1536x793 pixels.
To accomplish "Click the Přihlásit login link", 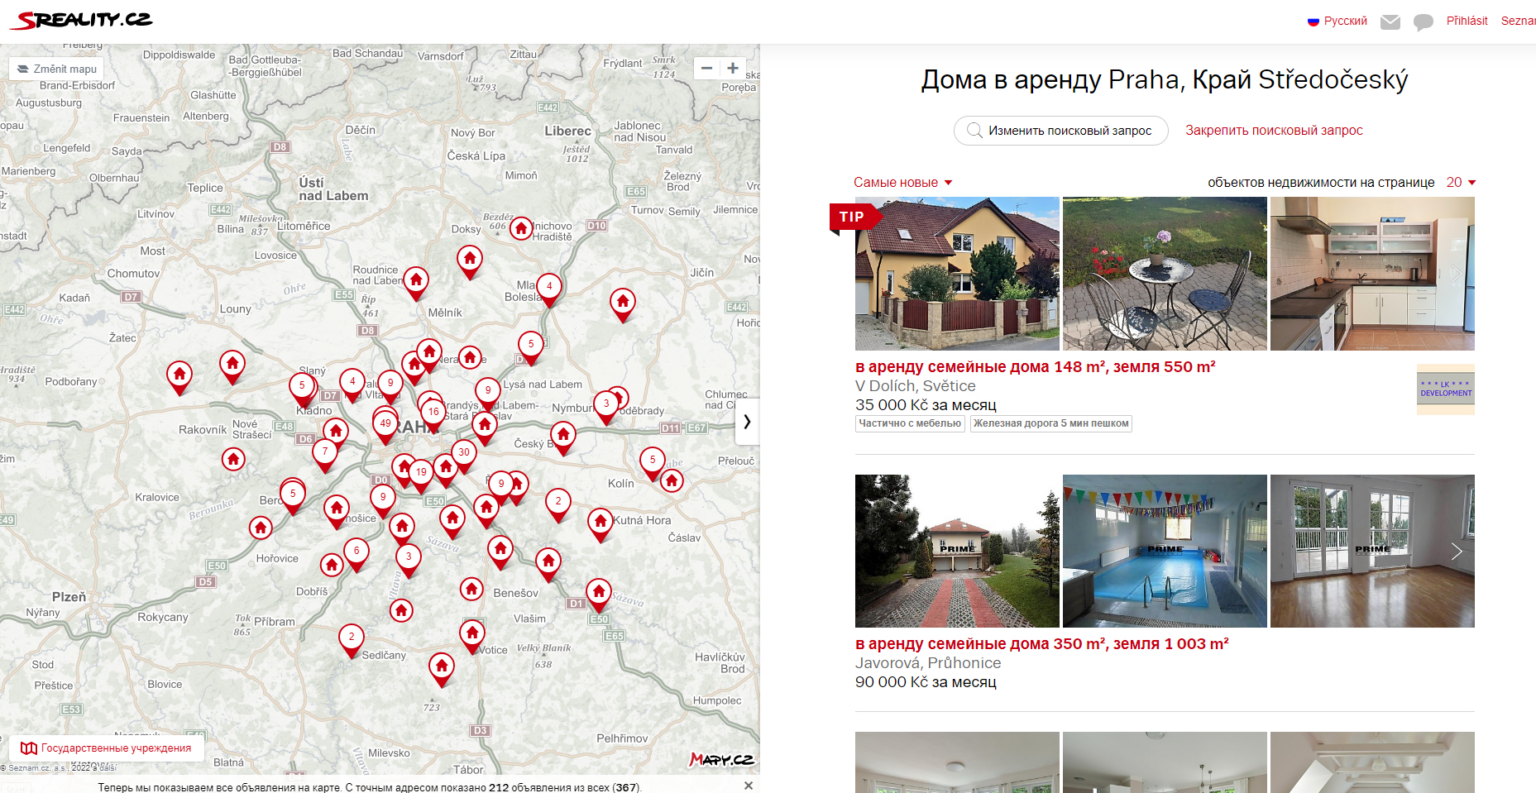I will [x=1466, y=21].
